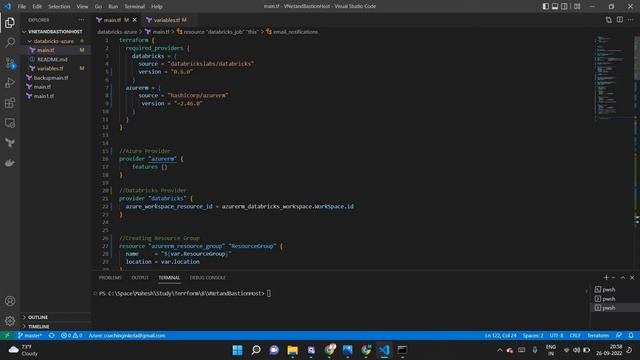Viewport: 640px width, 360px height.
Task: Change indentation via Spaces: 2
Action: tap(533, 336)
